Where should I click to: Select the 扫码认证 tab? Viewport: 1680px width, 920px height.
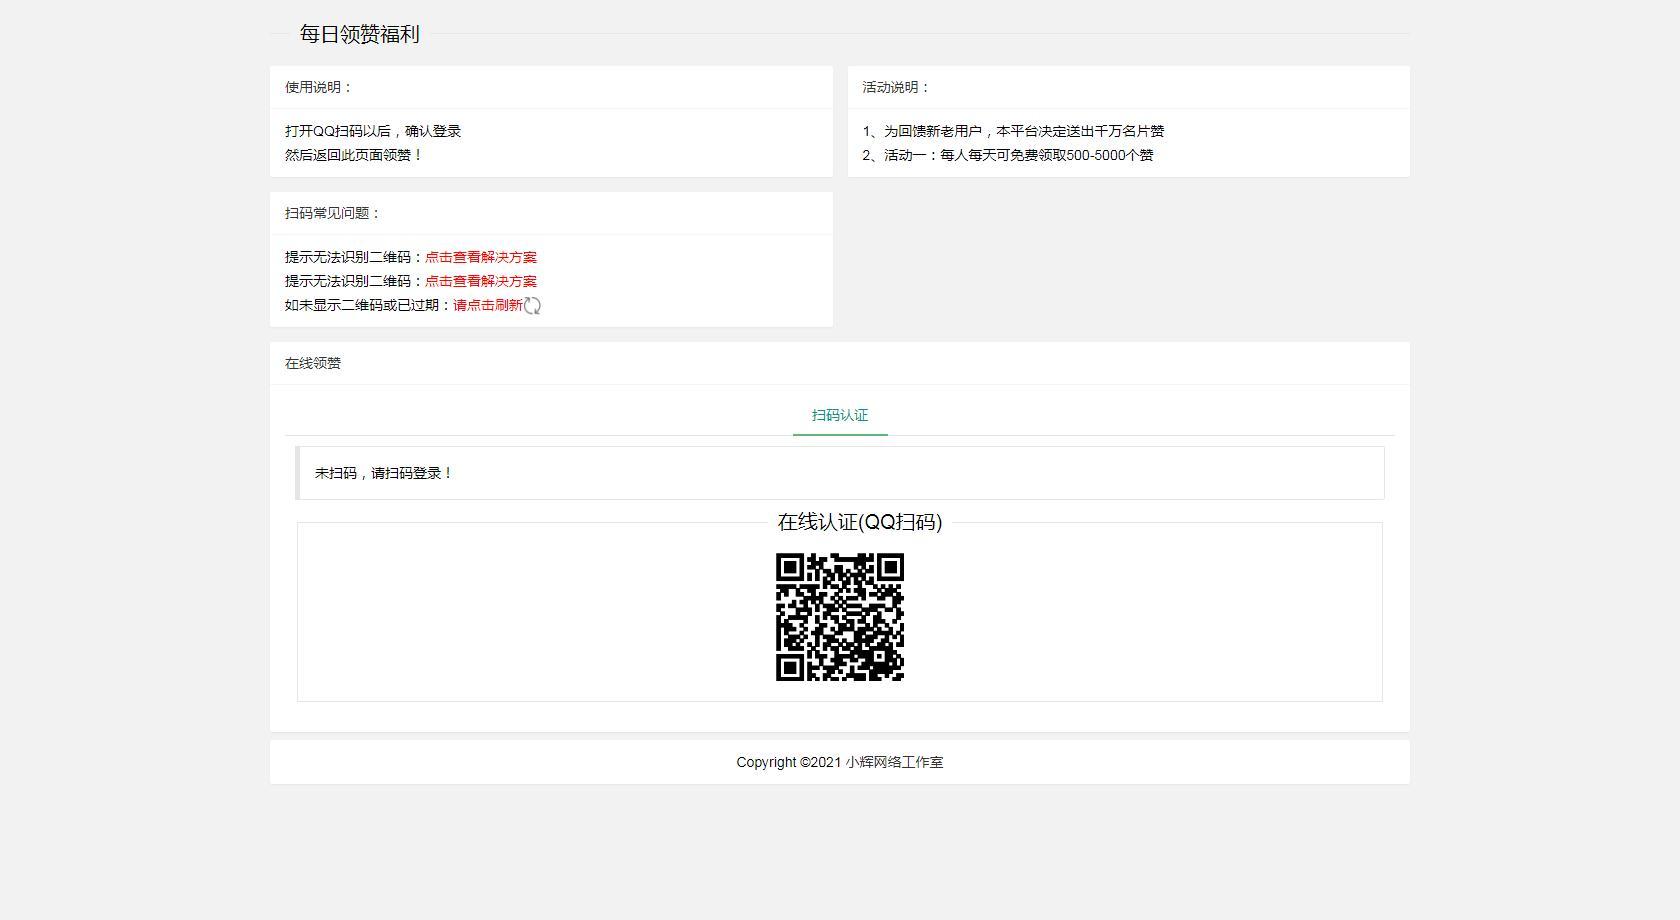840,415
